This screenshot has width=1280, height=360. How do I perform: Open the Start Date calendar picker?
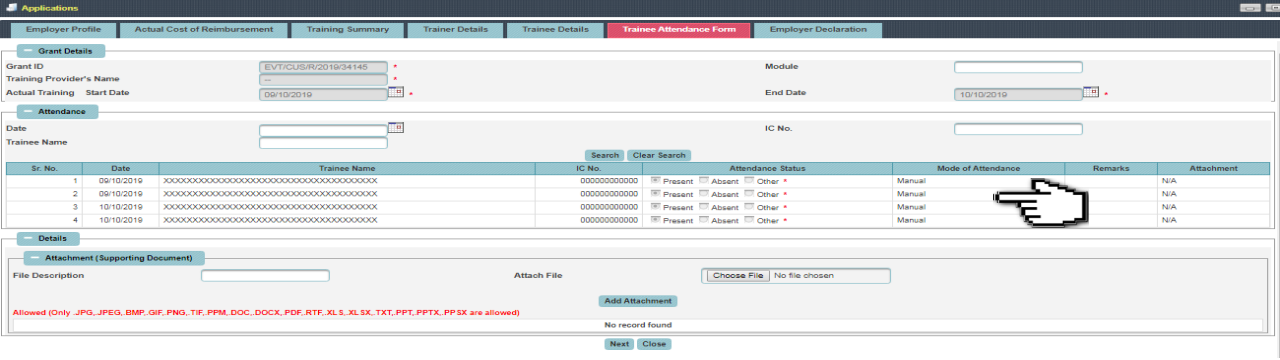[x=395, y=92]
